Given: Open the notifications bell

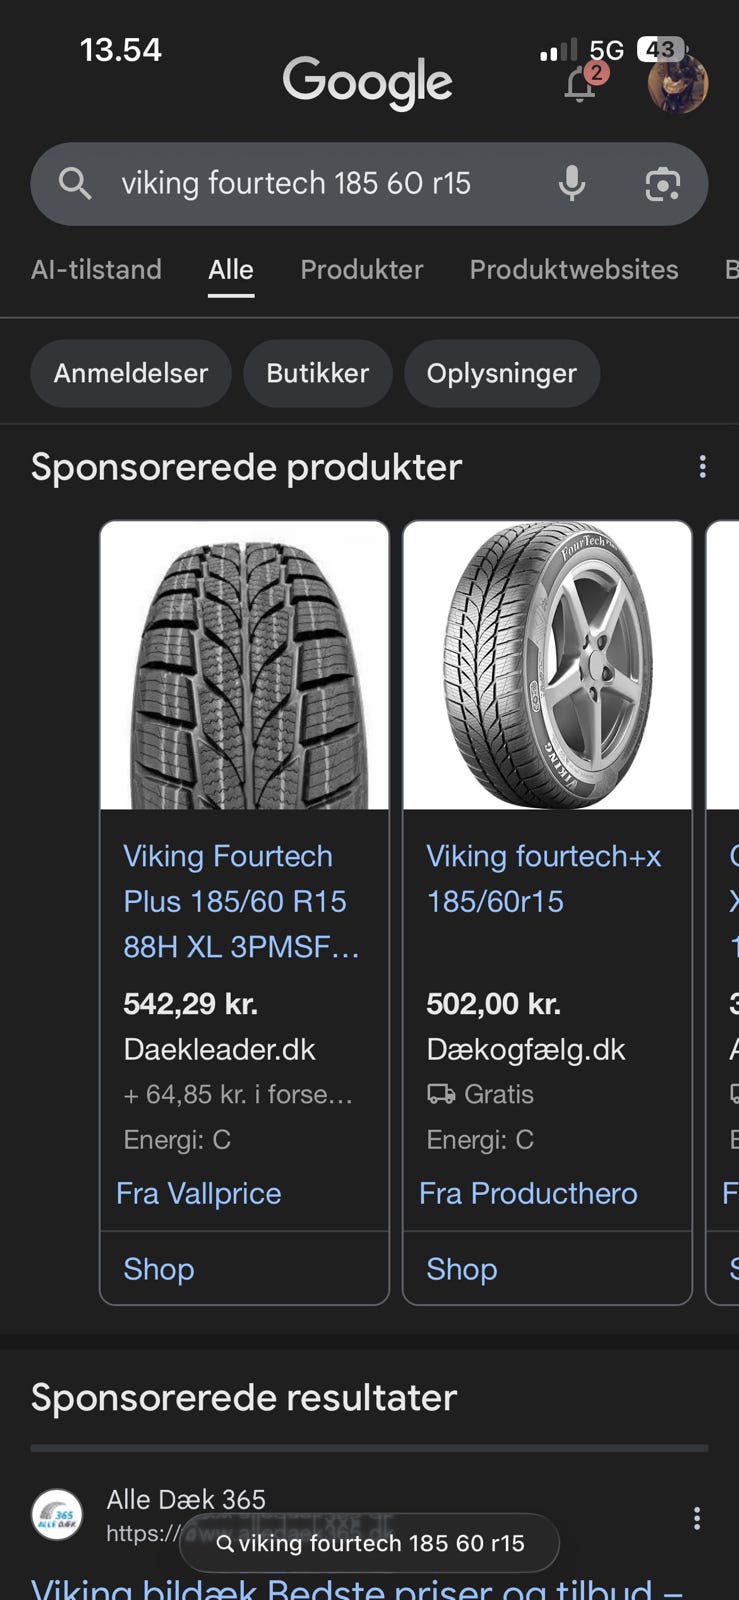Looking at the screenshot, I should (x=580, y=85).
